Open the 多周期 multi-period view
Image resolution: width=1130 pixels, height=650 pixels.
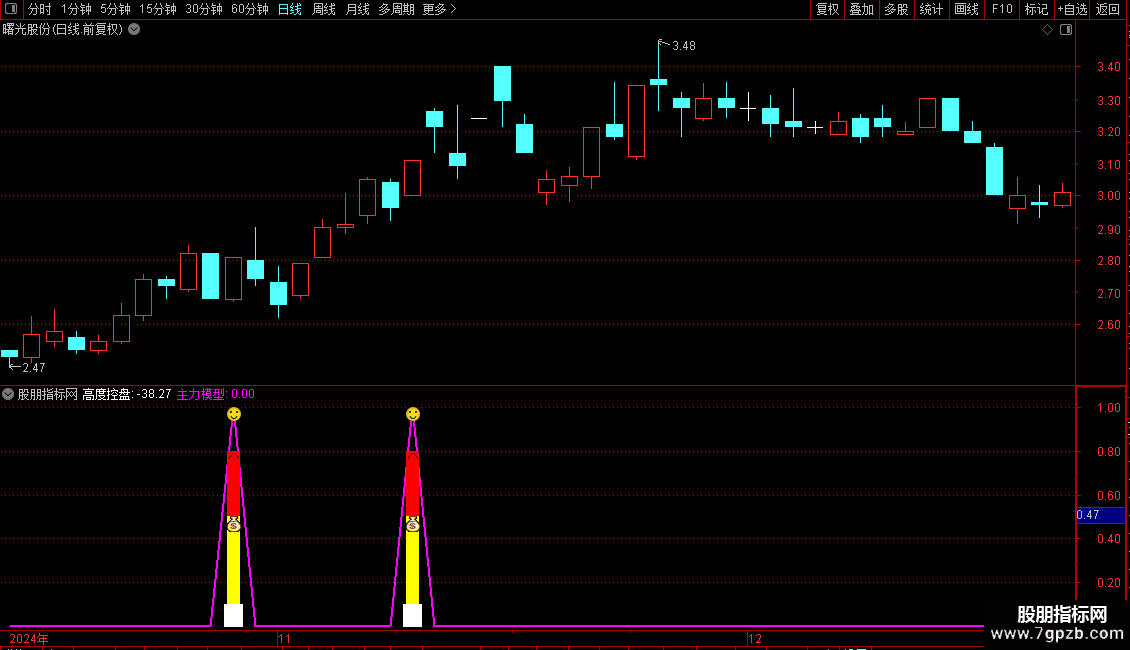[396, 9]
